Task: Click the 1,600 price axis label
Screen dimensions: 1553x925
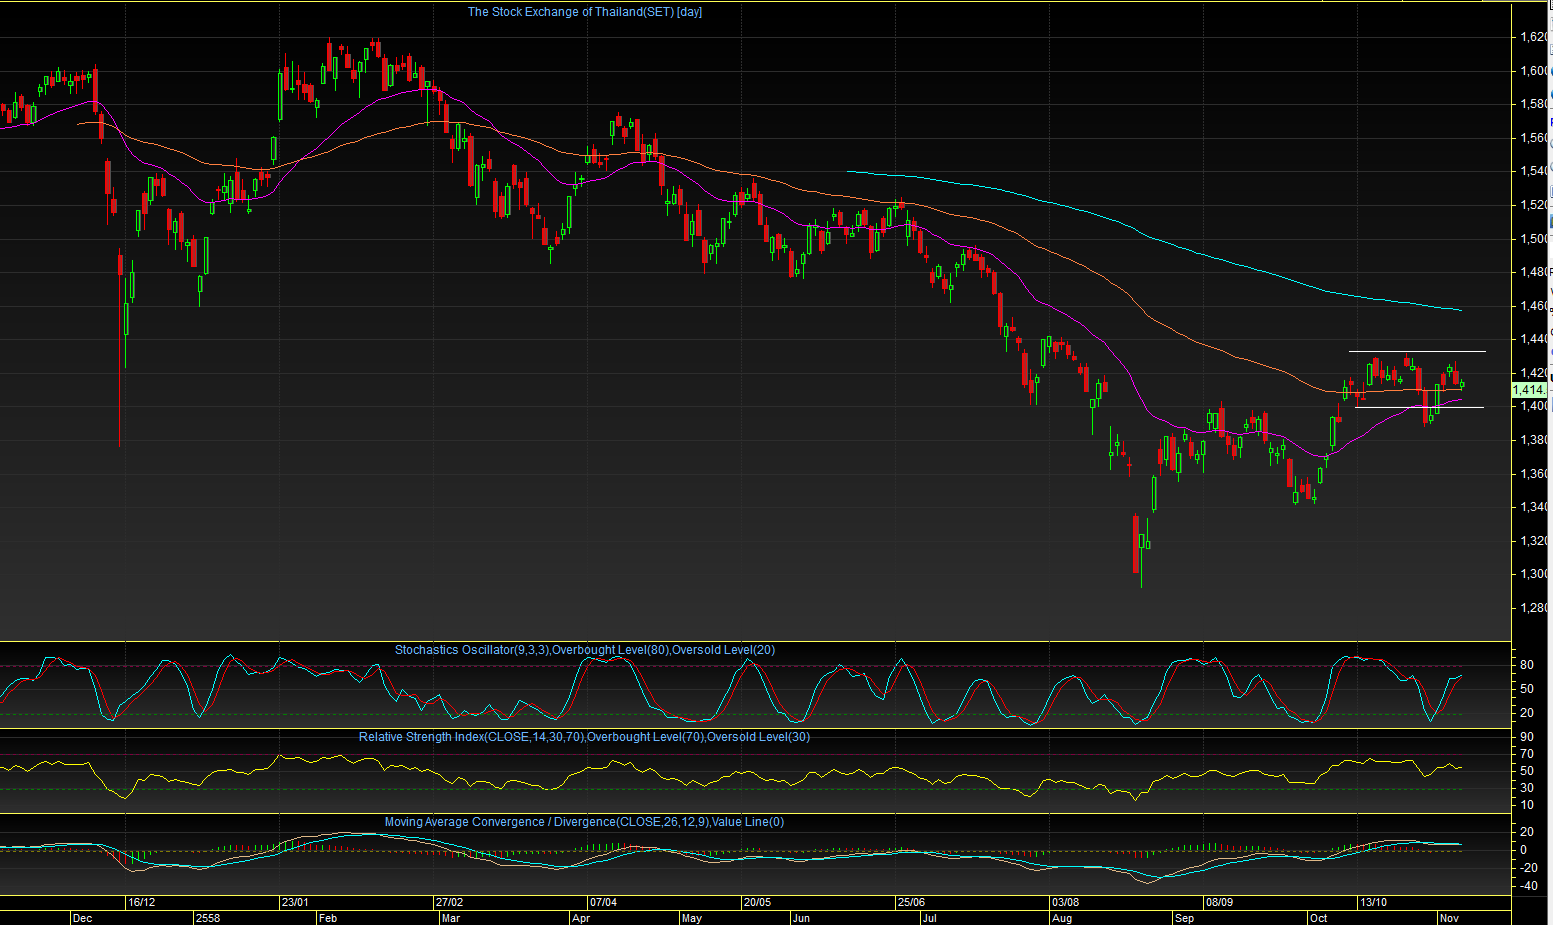Action: (1535, 71)
